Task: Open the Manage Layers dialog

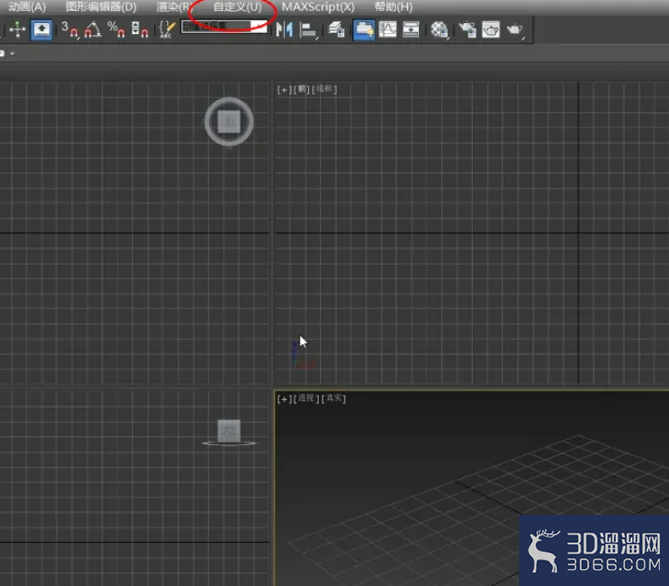Action: (336, 29)
